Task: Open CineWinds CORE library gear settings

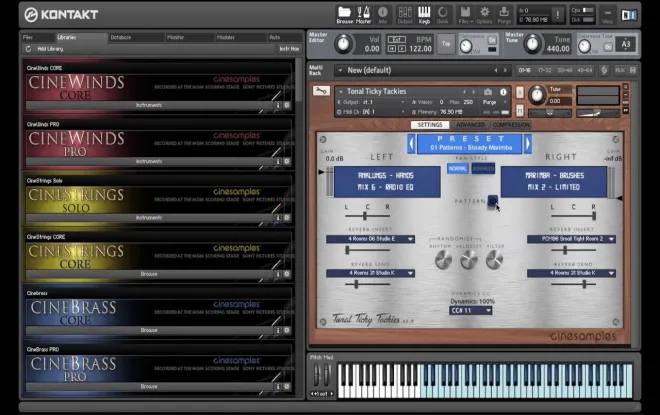Action: coord(287,105)
